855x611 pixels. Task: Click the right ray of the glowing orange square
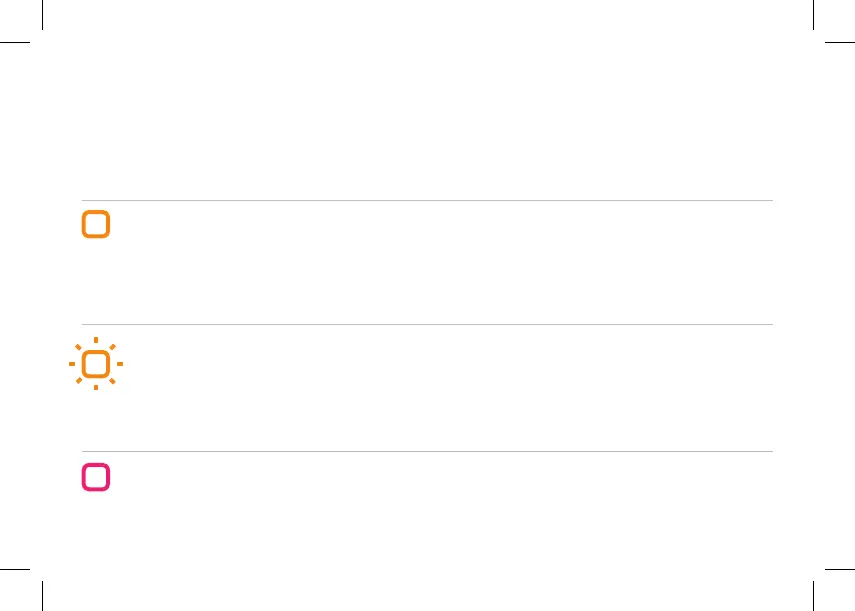(120, 364)
